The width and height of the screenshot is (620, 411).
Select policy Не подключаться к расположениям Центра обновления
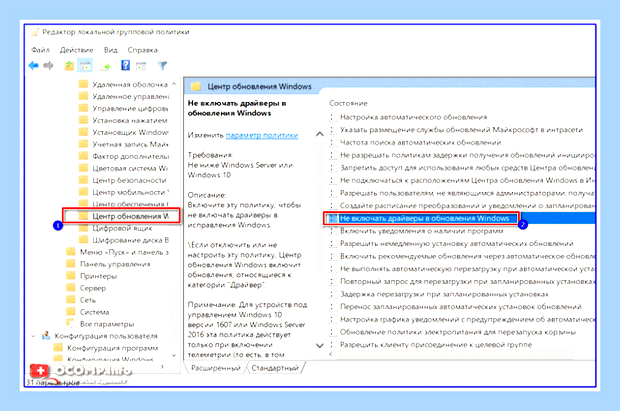click(467, 180)
